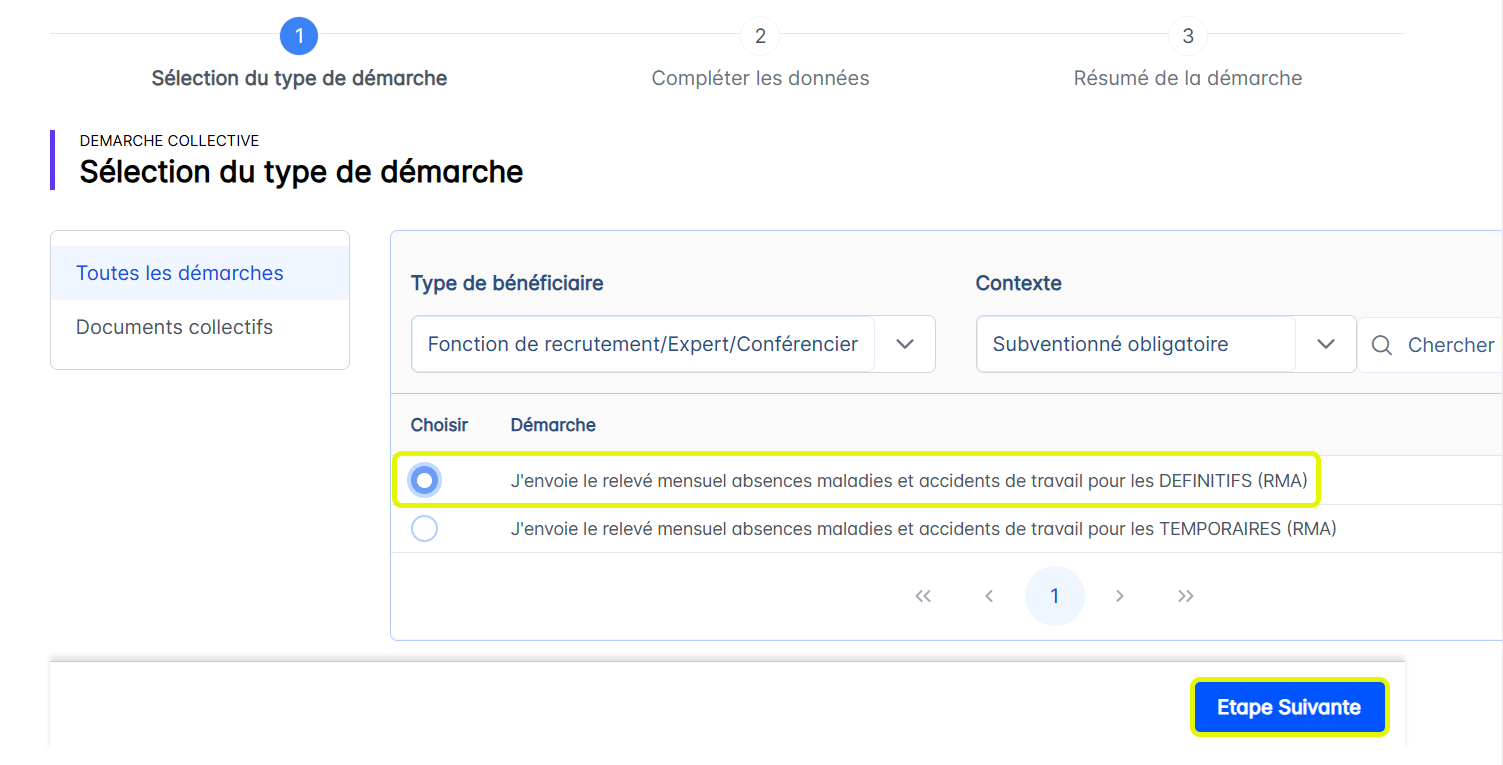Viewport: 1503px width, 765px height.
Task: Click step 1 circle in progress stepper
Action: click(x=299, y=37)
